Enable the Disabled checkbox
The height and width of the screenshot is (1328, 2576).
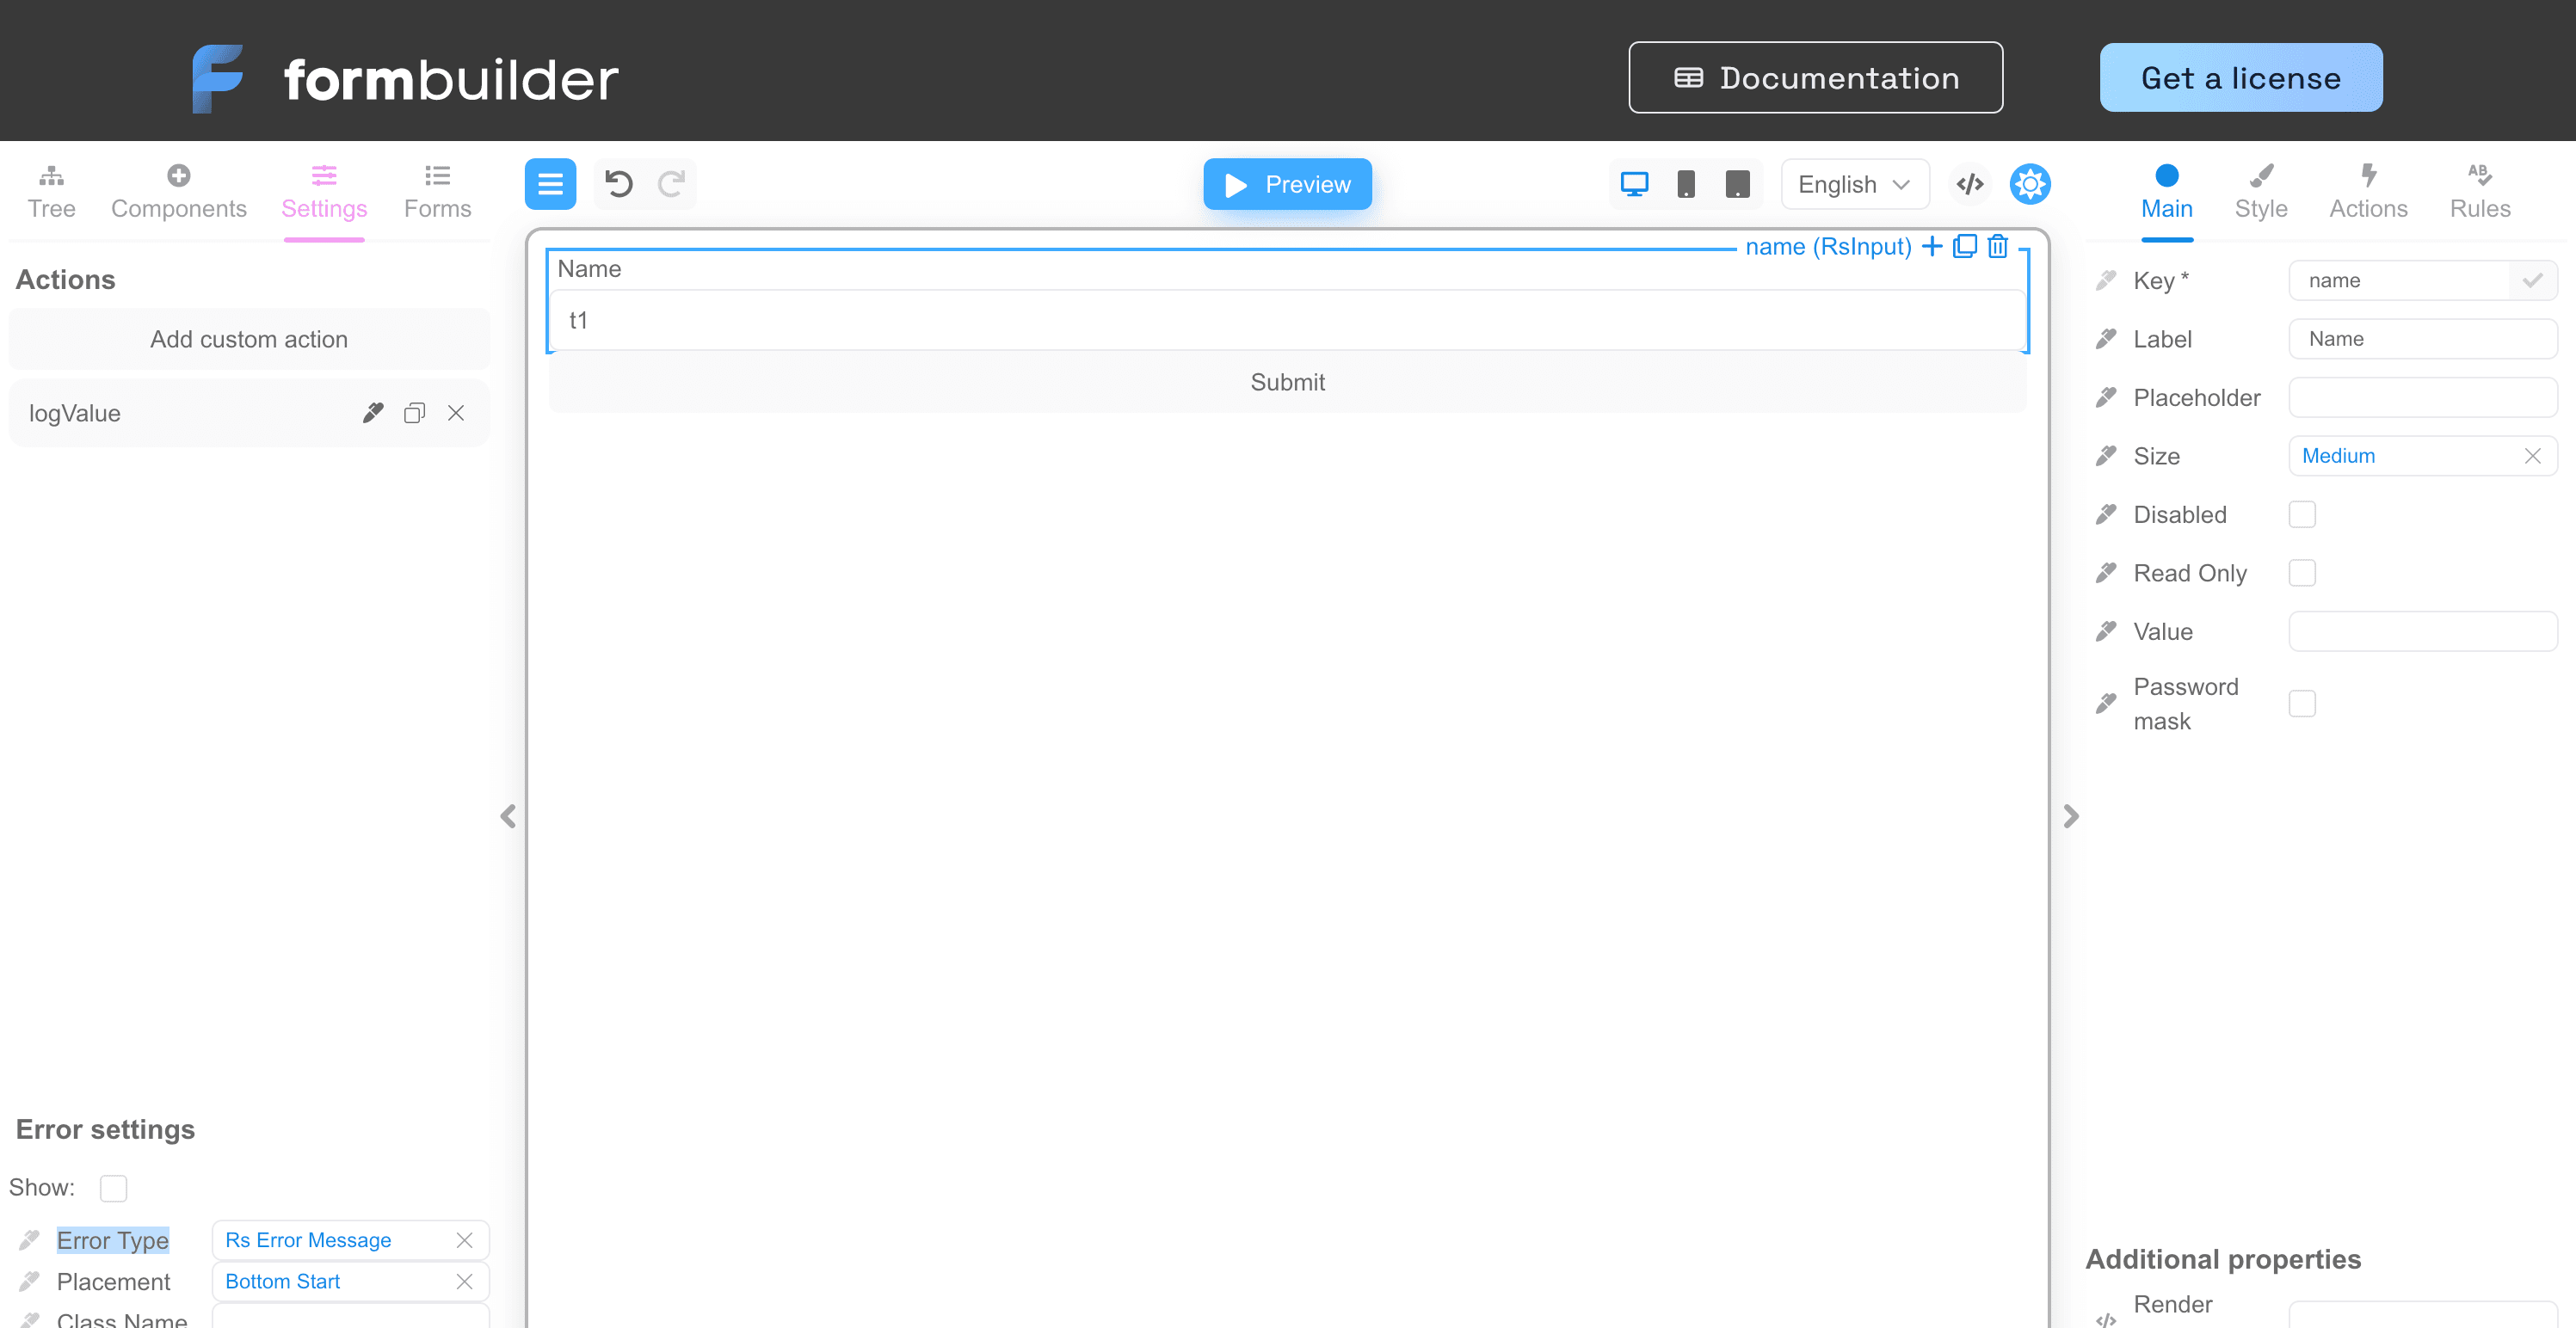pos(2301,514)
